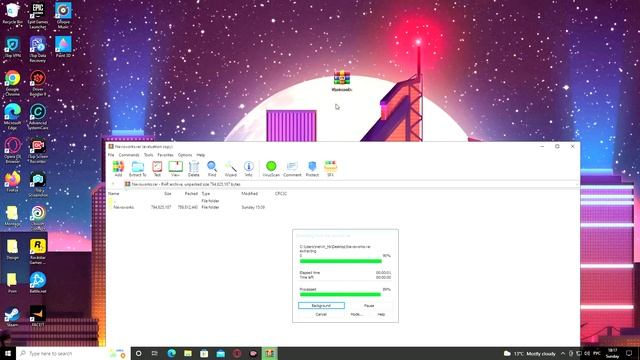Cancel the extraction

(321, 314)
